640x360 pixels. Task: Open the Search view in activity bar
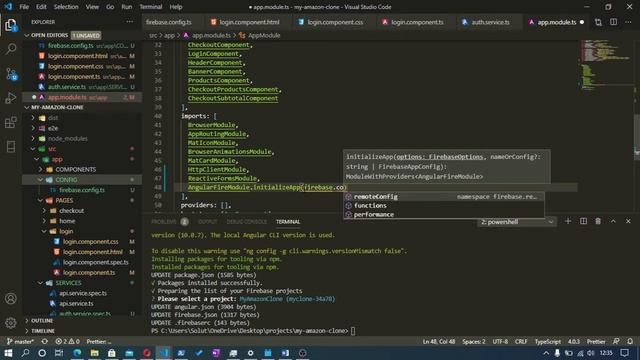pyautogui.click(x=11, y=49)
